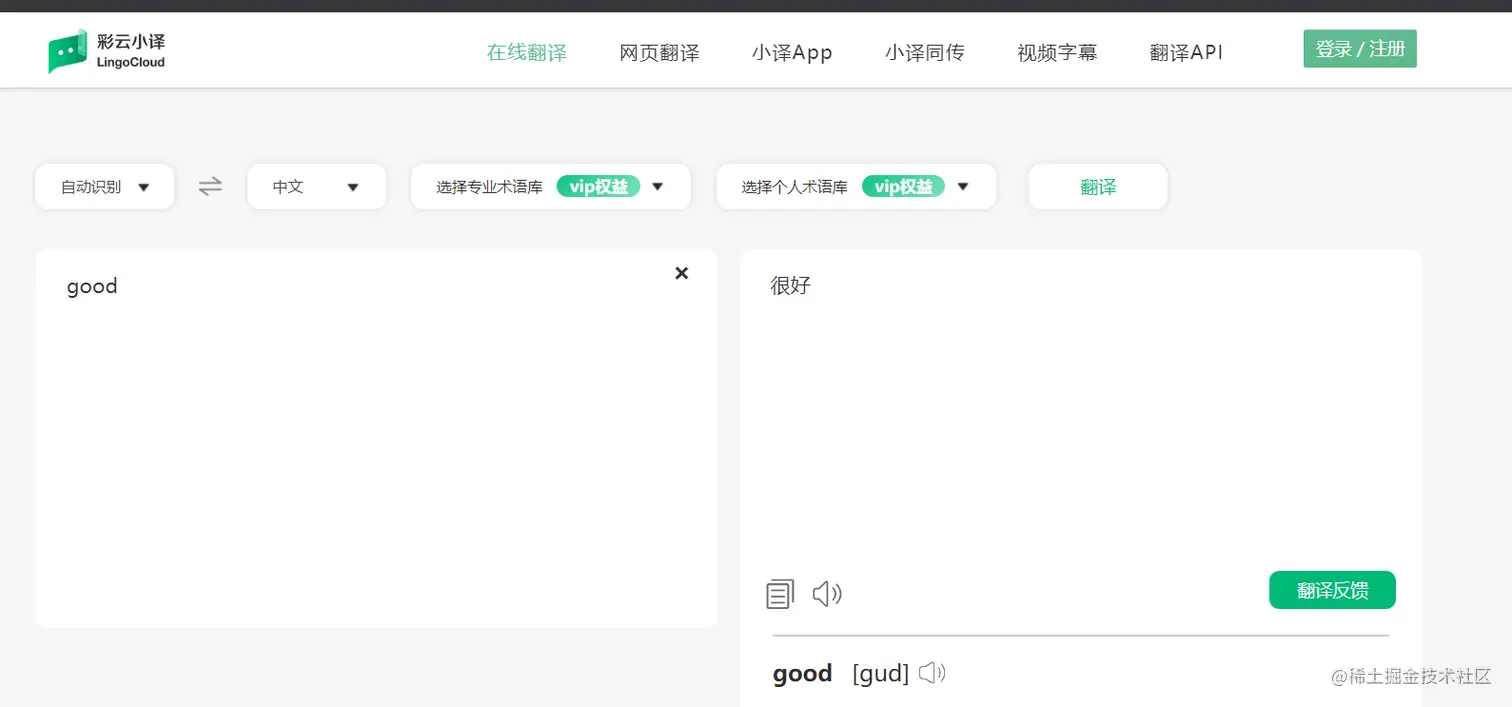
Task: Swap source and target languages
Action: point(210,186)
